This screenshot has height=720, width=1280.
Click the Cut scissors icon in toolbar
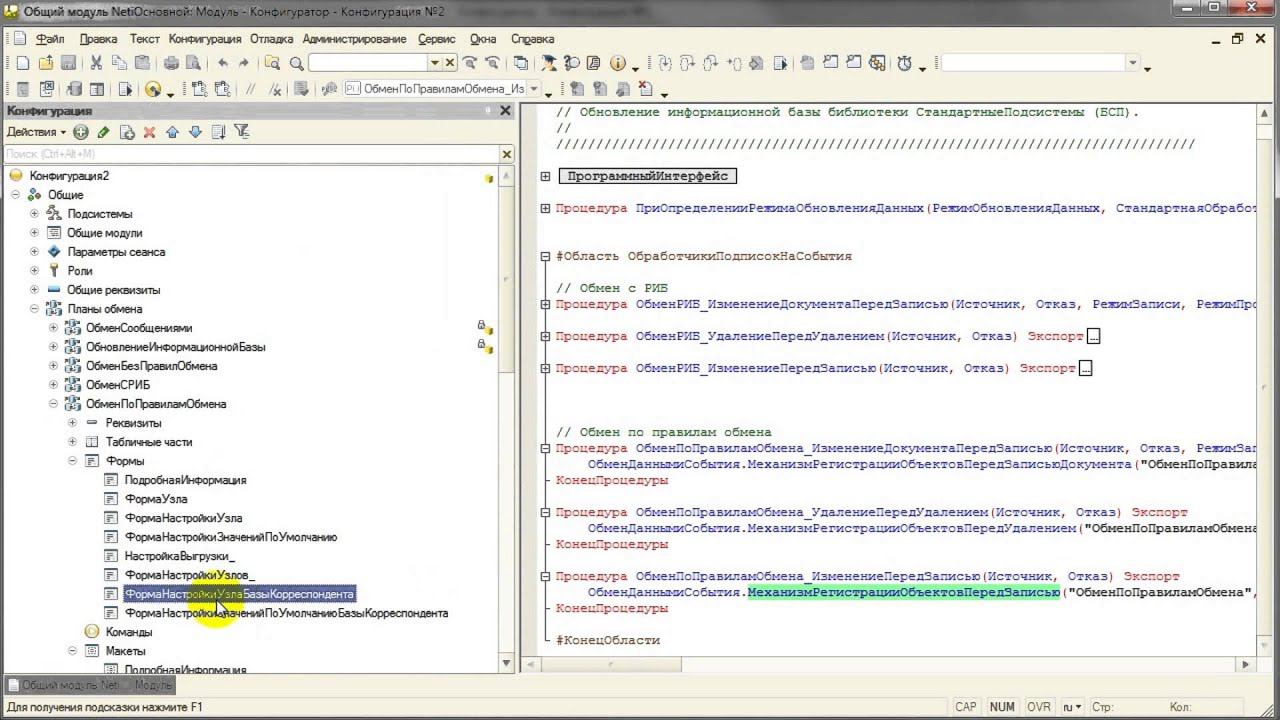pos(96,63)
